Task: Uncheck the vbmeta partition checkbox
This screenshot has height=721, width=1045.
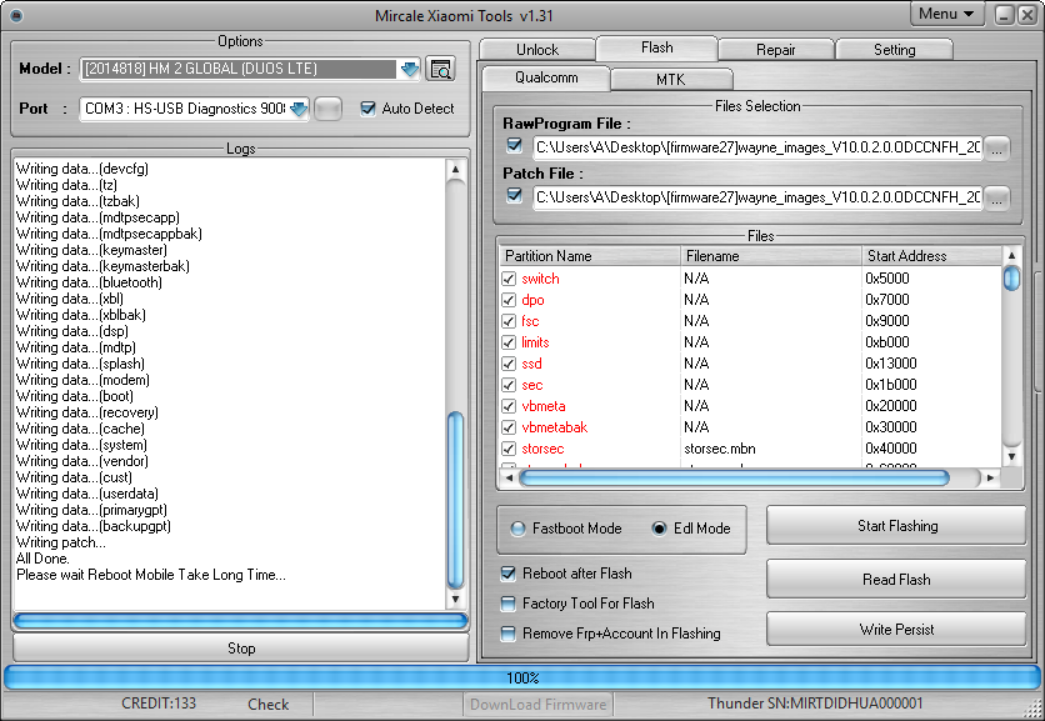Action: (x=509, y=406)
